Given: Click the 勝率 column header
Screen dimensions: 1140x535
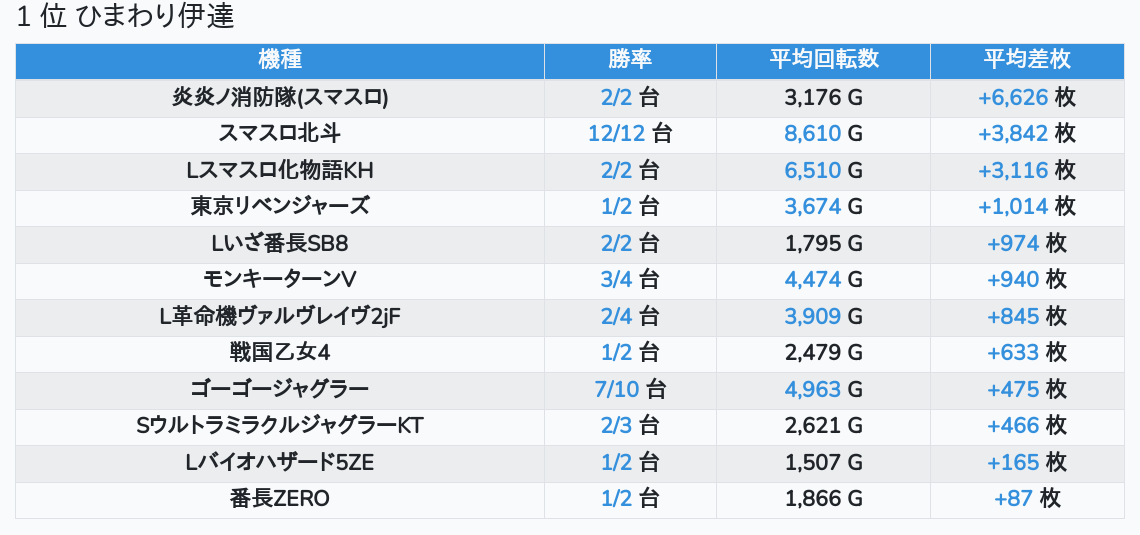Looking at the screenshot, I should (630, 59).
